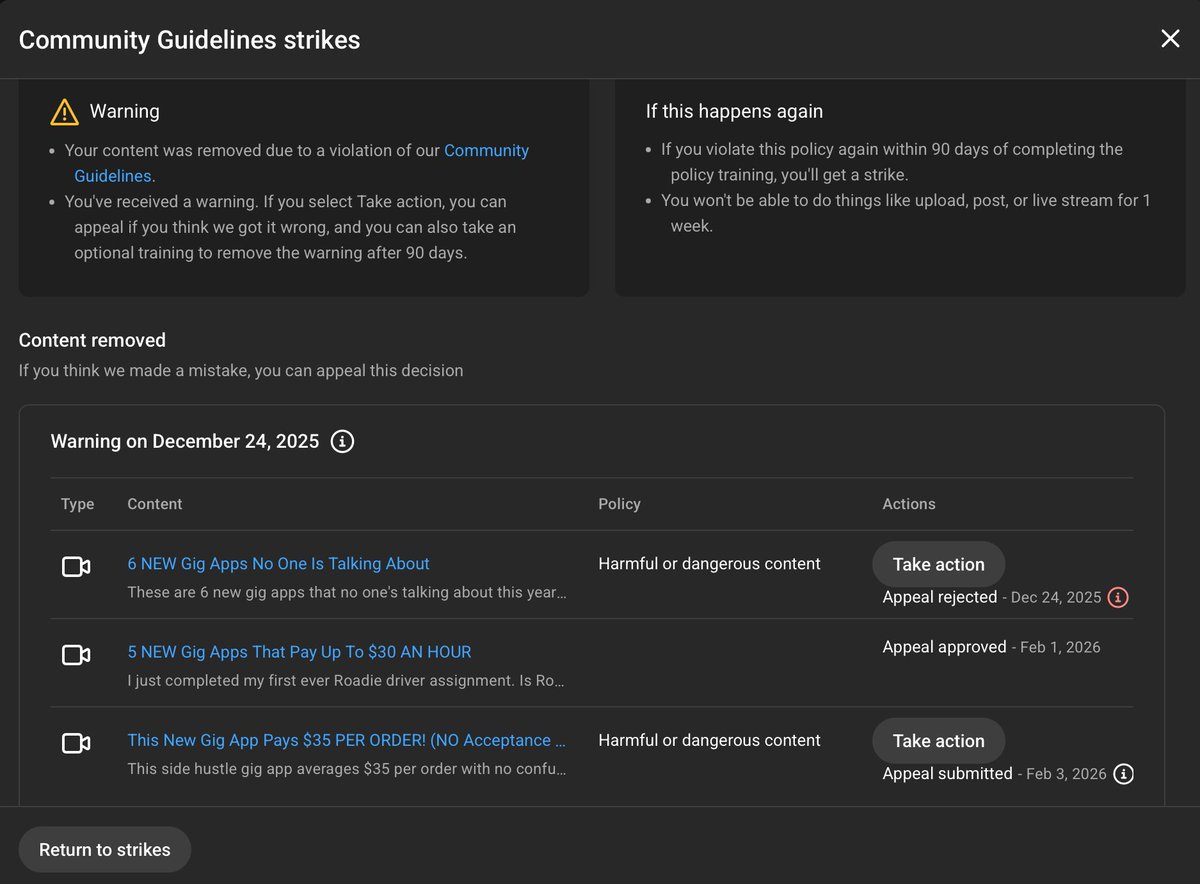Click the Content column header
The height and width of the screenshot is (884, 1200).
coord(155,504)
